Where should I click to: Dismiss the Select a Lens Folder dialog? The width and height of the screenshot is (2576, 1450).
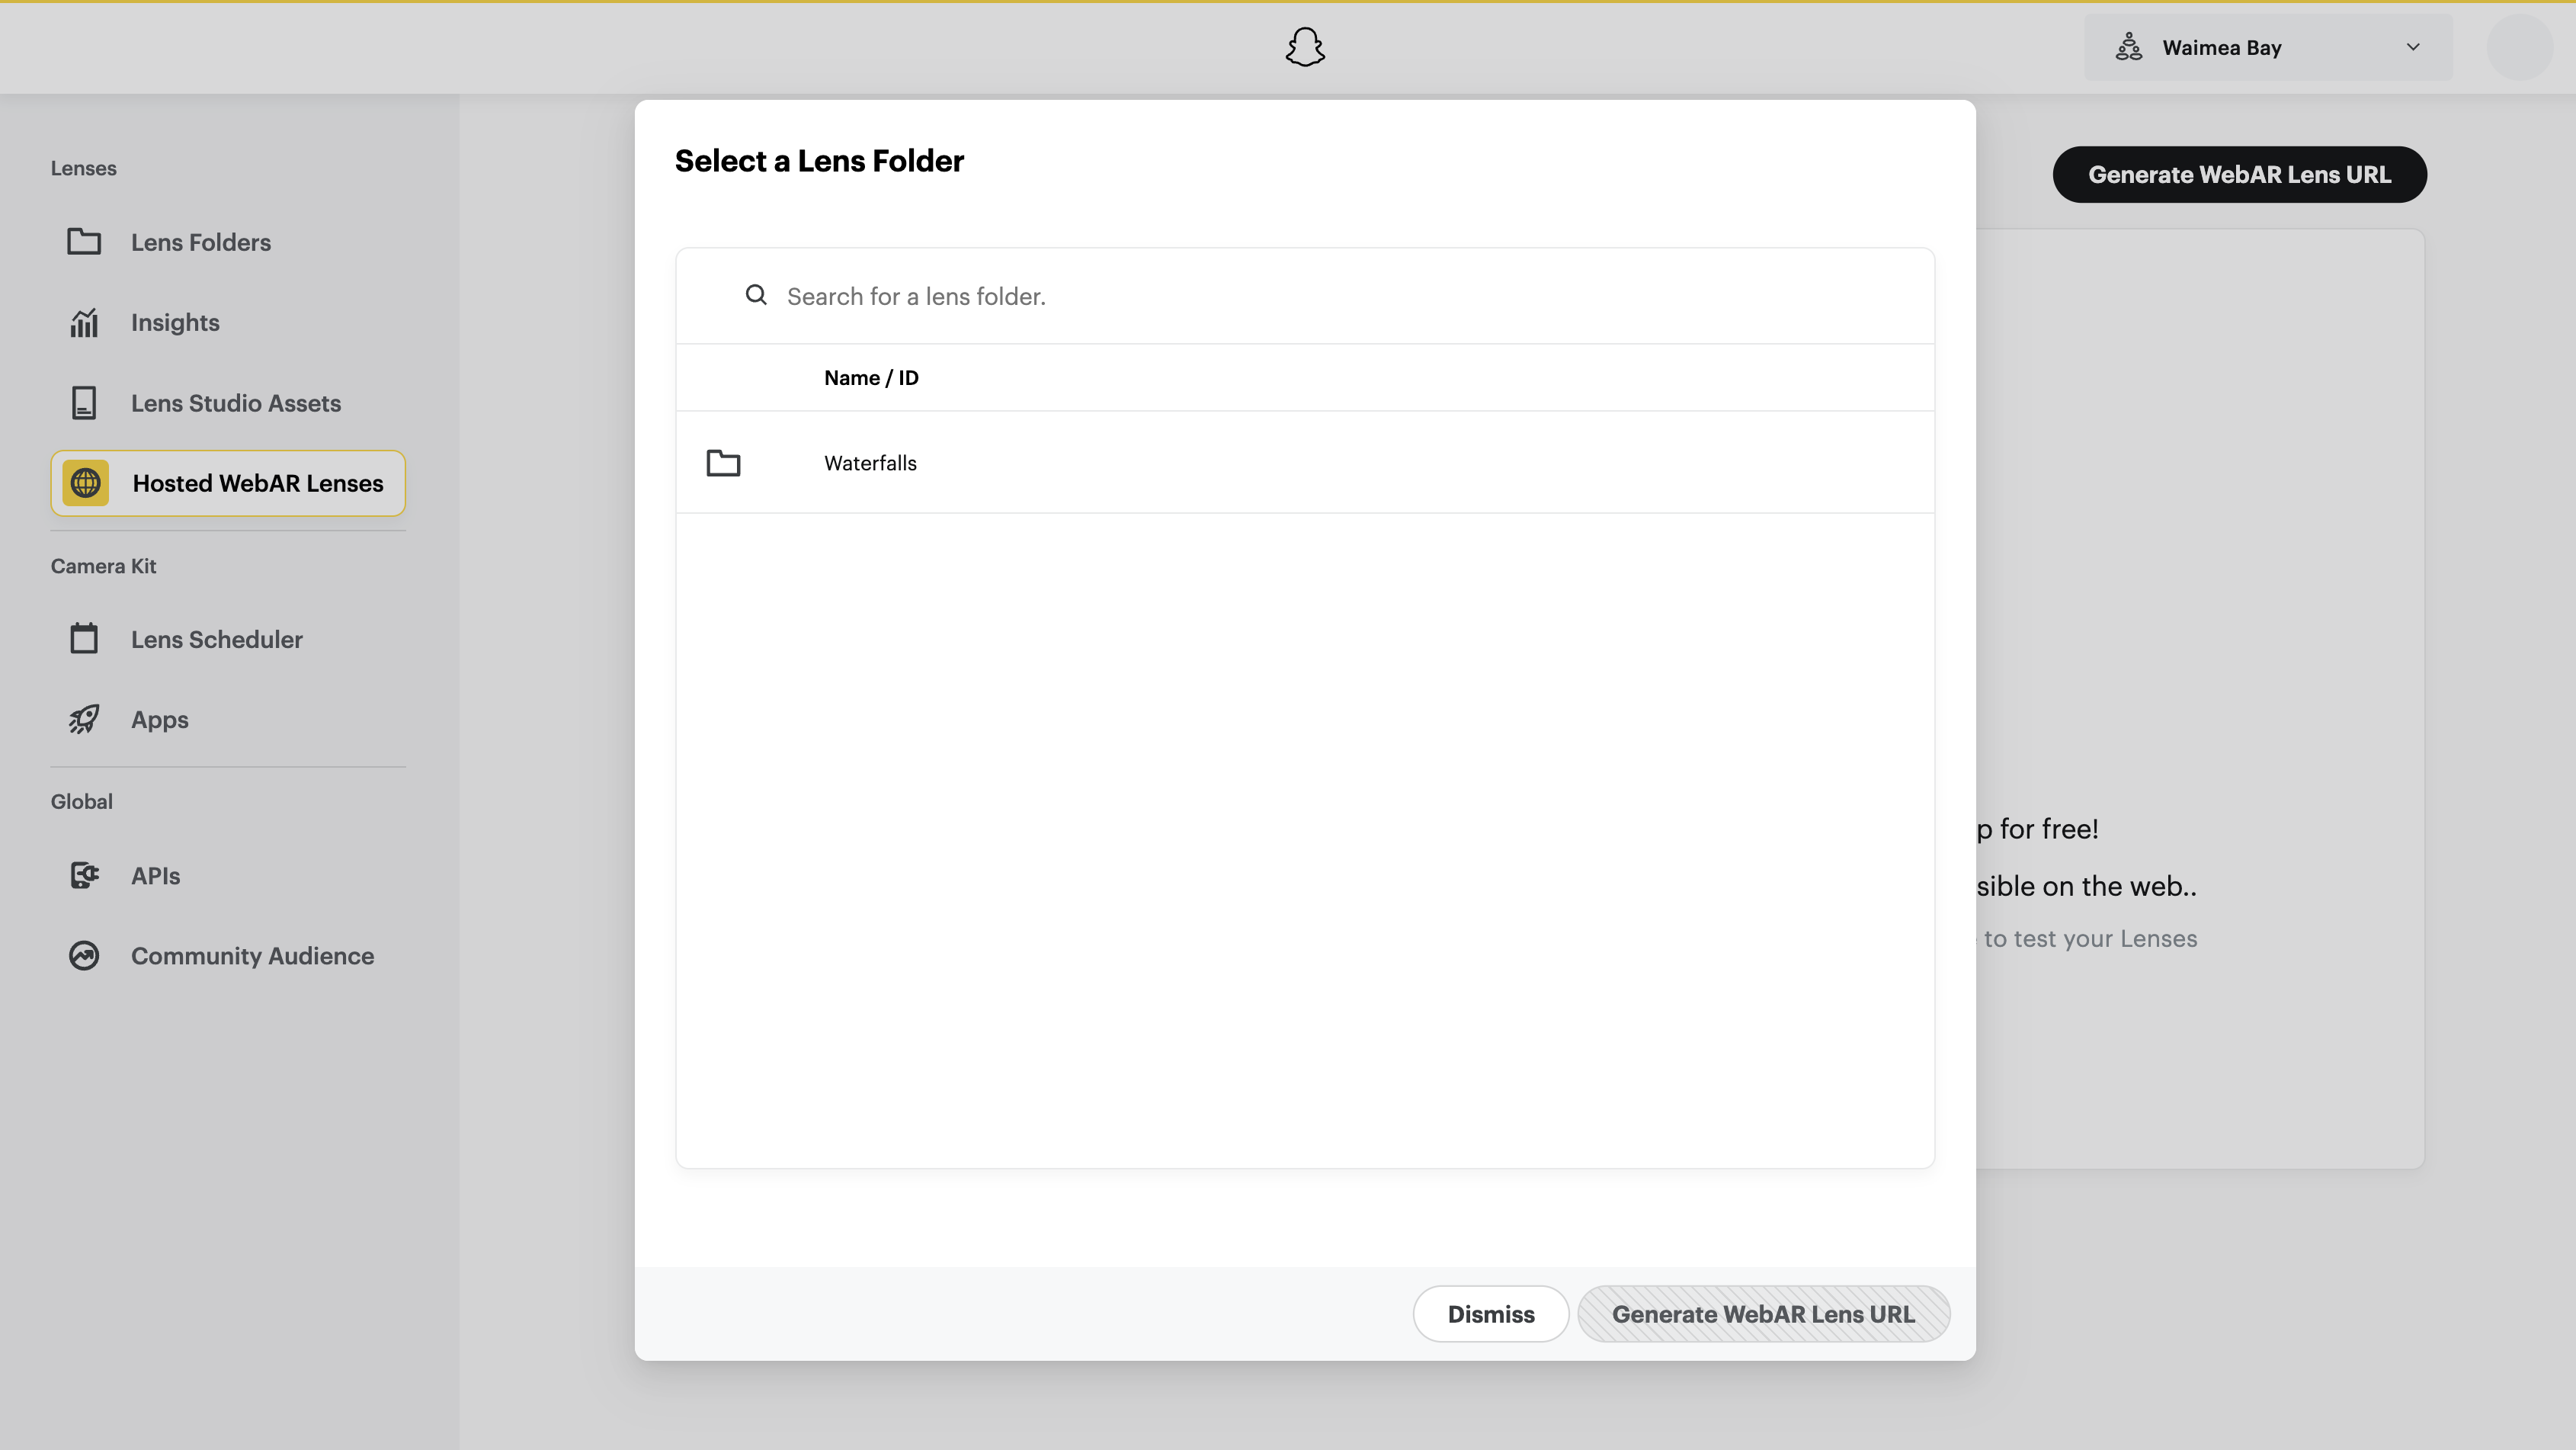click(x=1490, y=1314)
